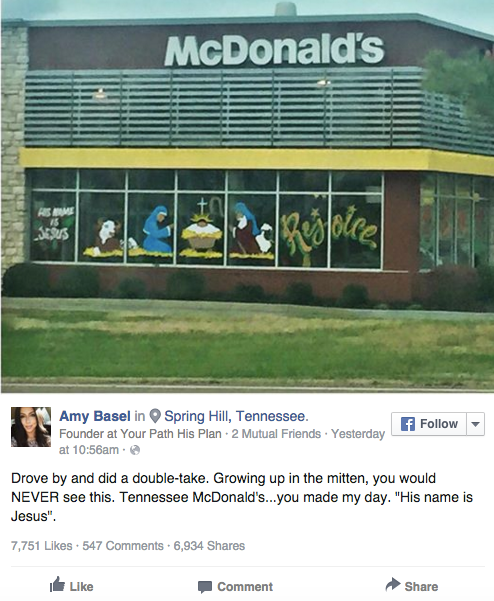The image size is (494, 601).
Task: Click the Share arrow icon
Action: (393, 584)
